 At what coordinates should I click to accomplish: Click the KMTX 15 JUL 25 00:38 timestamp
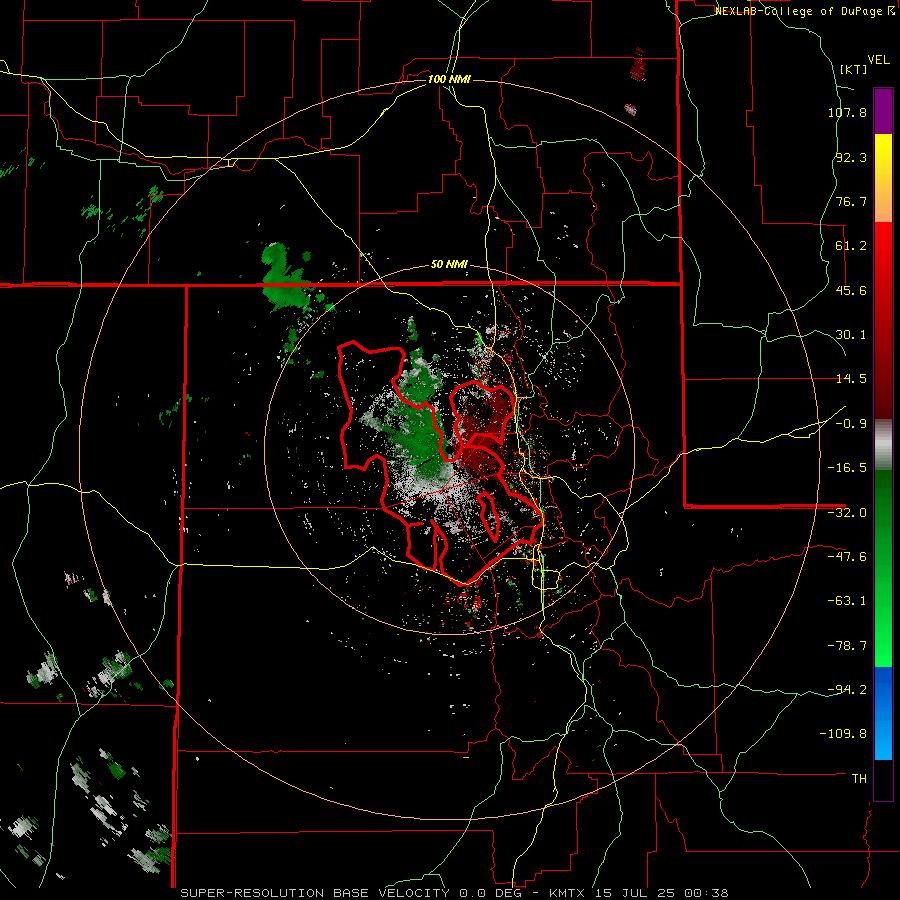[639, 893]
